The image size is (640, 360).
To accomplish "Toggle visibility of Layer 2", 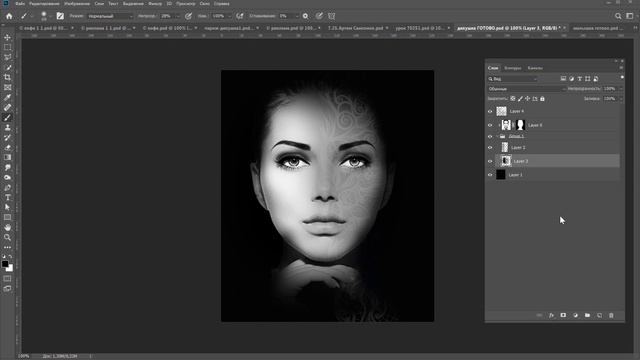I will coord(490,147).
